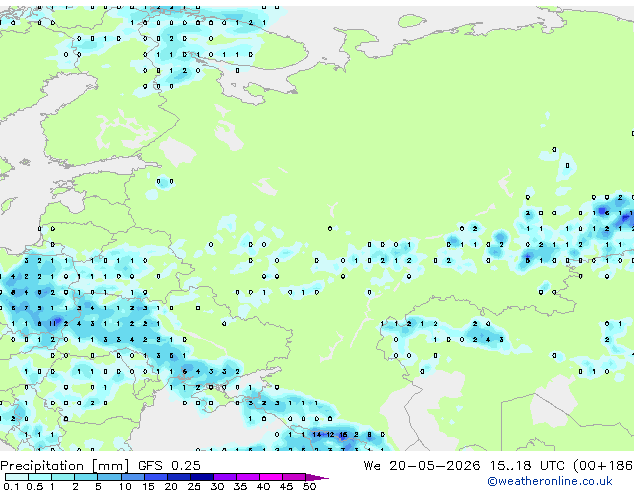Click the '15..18 UTC' time text
The height and width of the screenshot is (490, 634).
[x=527, y=466]
